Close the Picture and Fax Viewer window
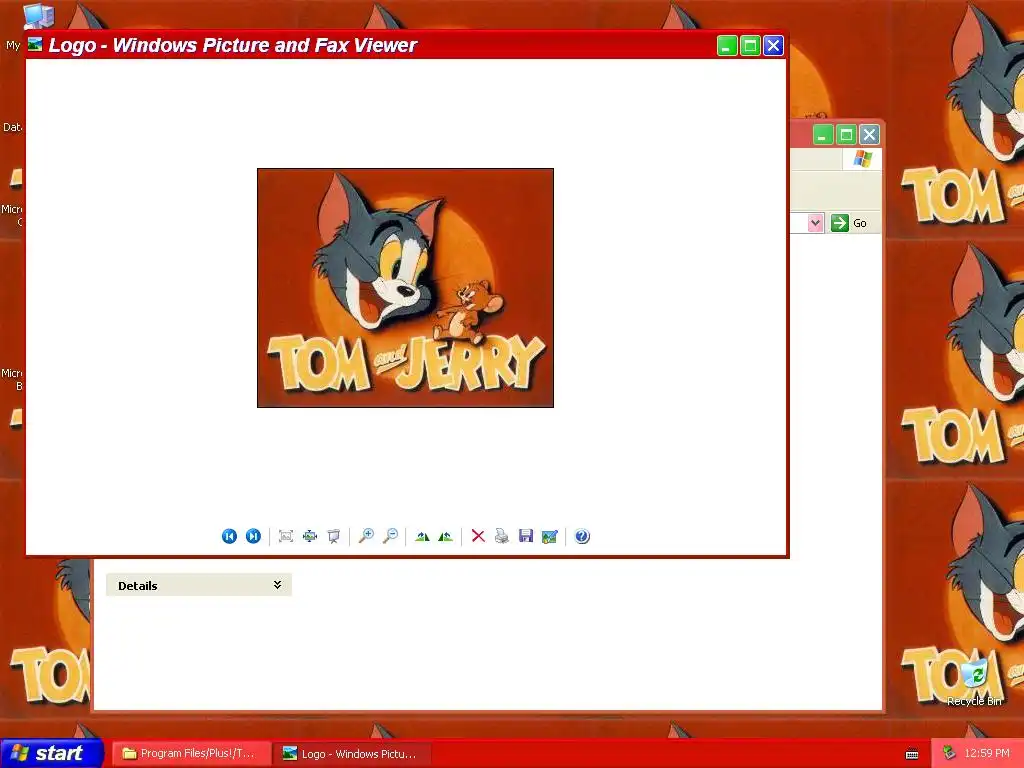 (774, 46)
